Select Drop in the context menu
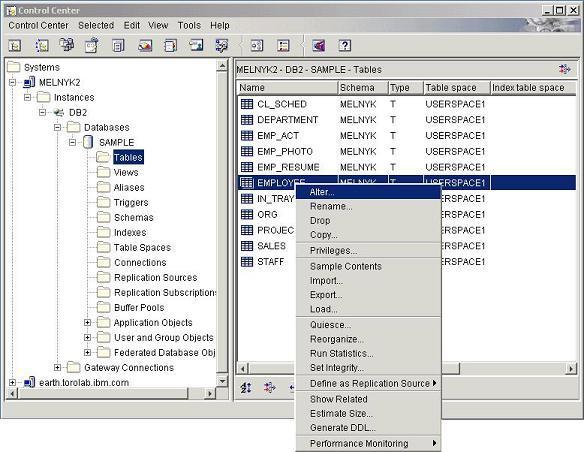The image size is (584, 452). click(368, 220)
